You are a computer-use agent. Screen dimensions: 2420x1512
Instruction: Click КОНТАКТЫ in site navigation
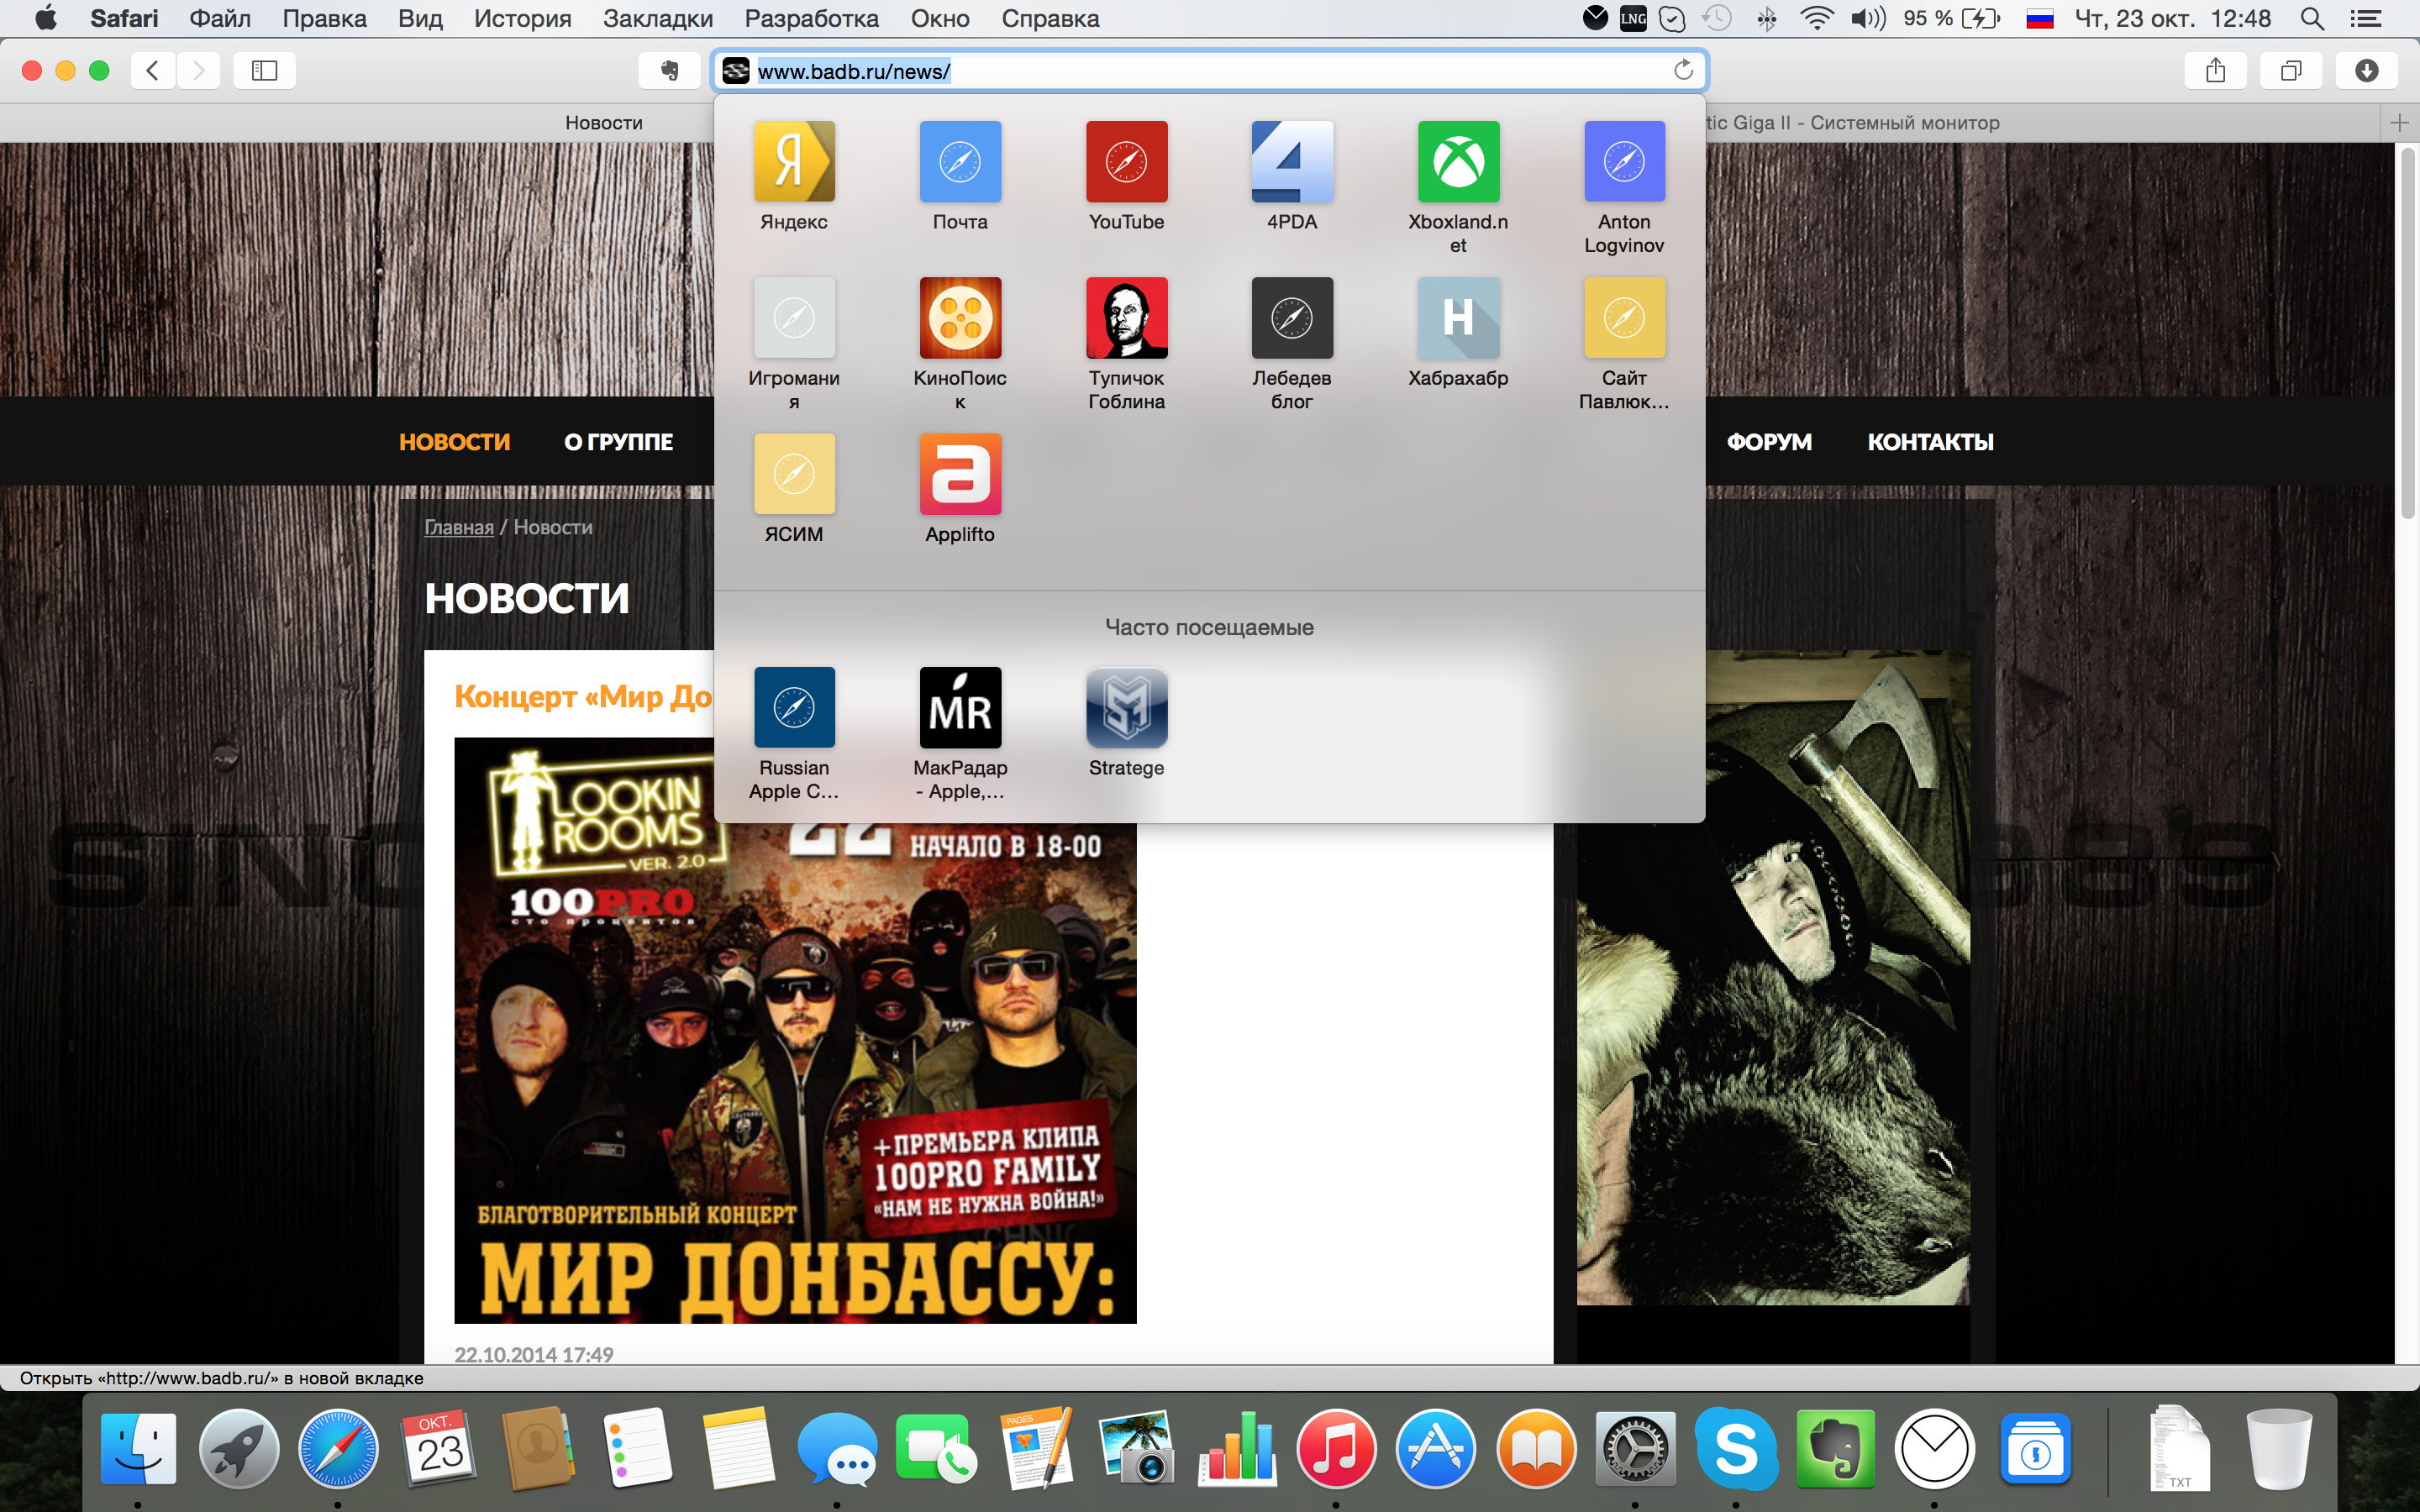1930,442
